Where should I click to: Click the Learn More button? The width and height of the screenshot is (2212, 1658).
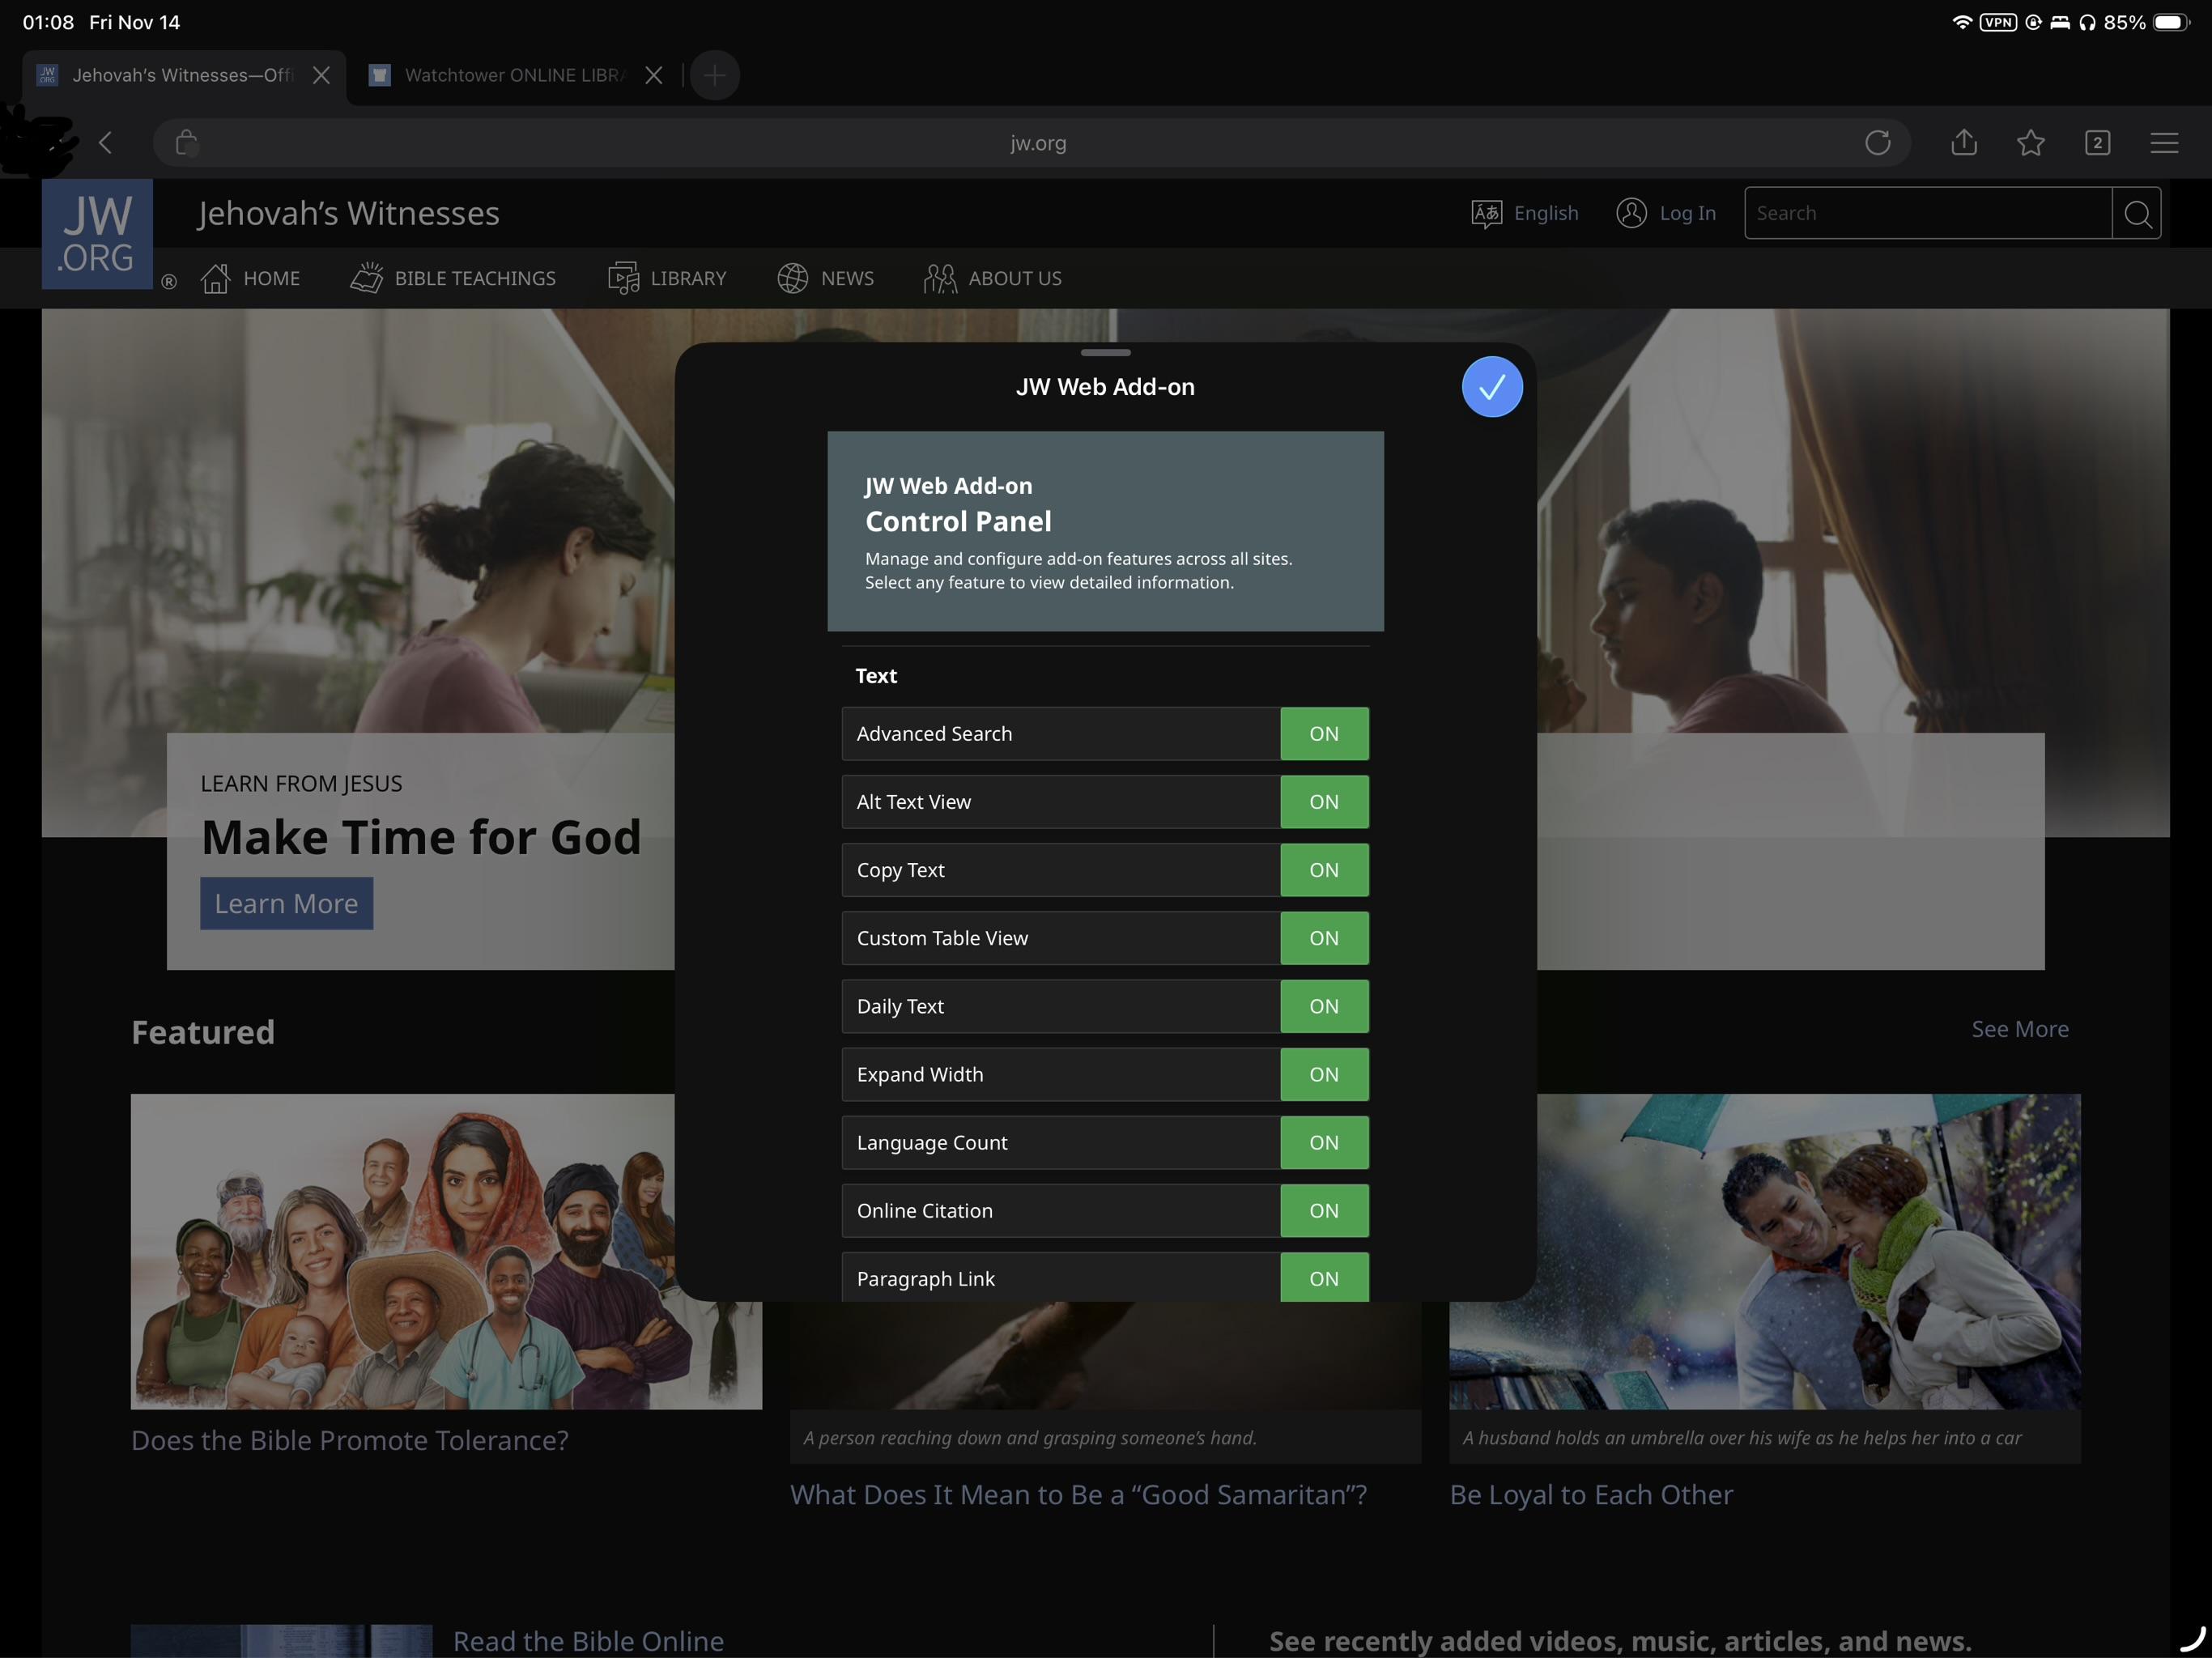tap(286, 904)
